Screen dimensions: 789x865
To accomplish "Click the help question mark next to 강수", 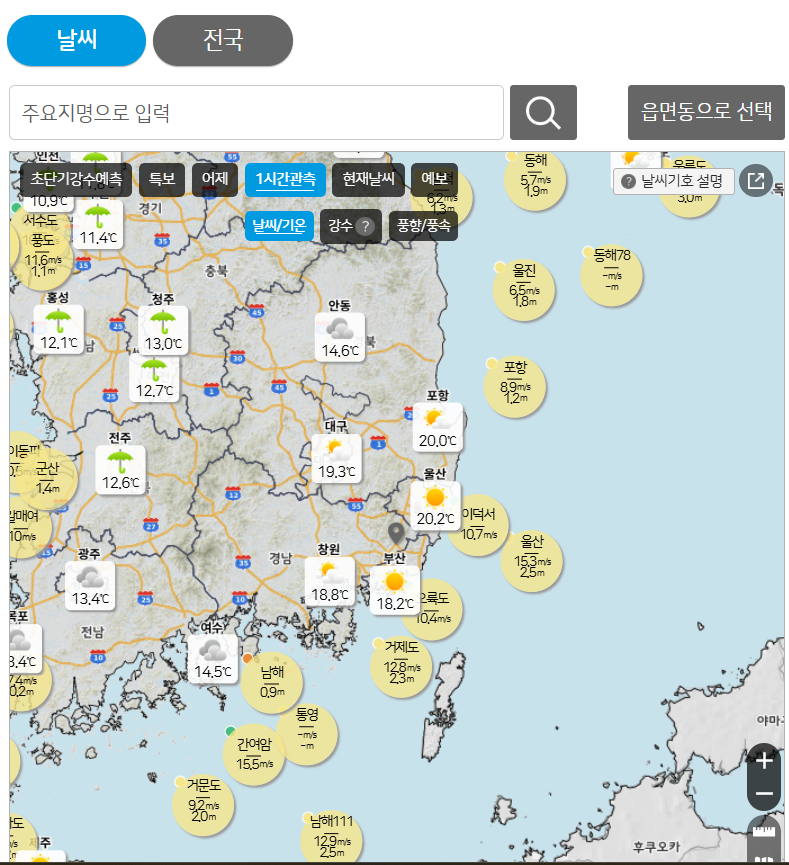I will pyautogui.click(x=365, y=226).
